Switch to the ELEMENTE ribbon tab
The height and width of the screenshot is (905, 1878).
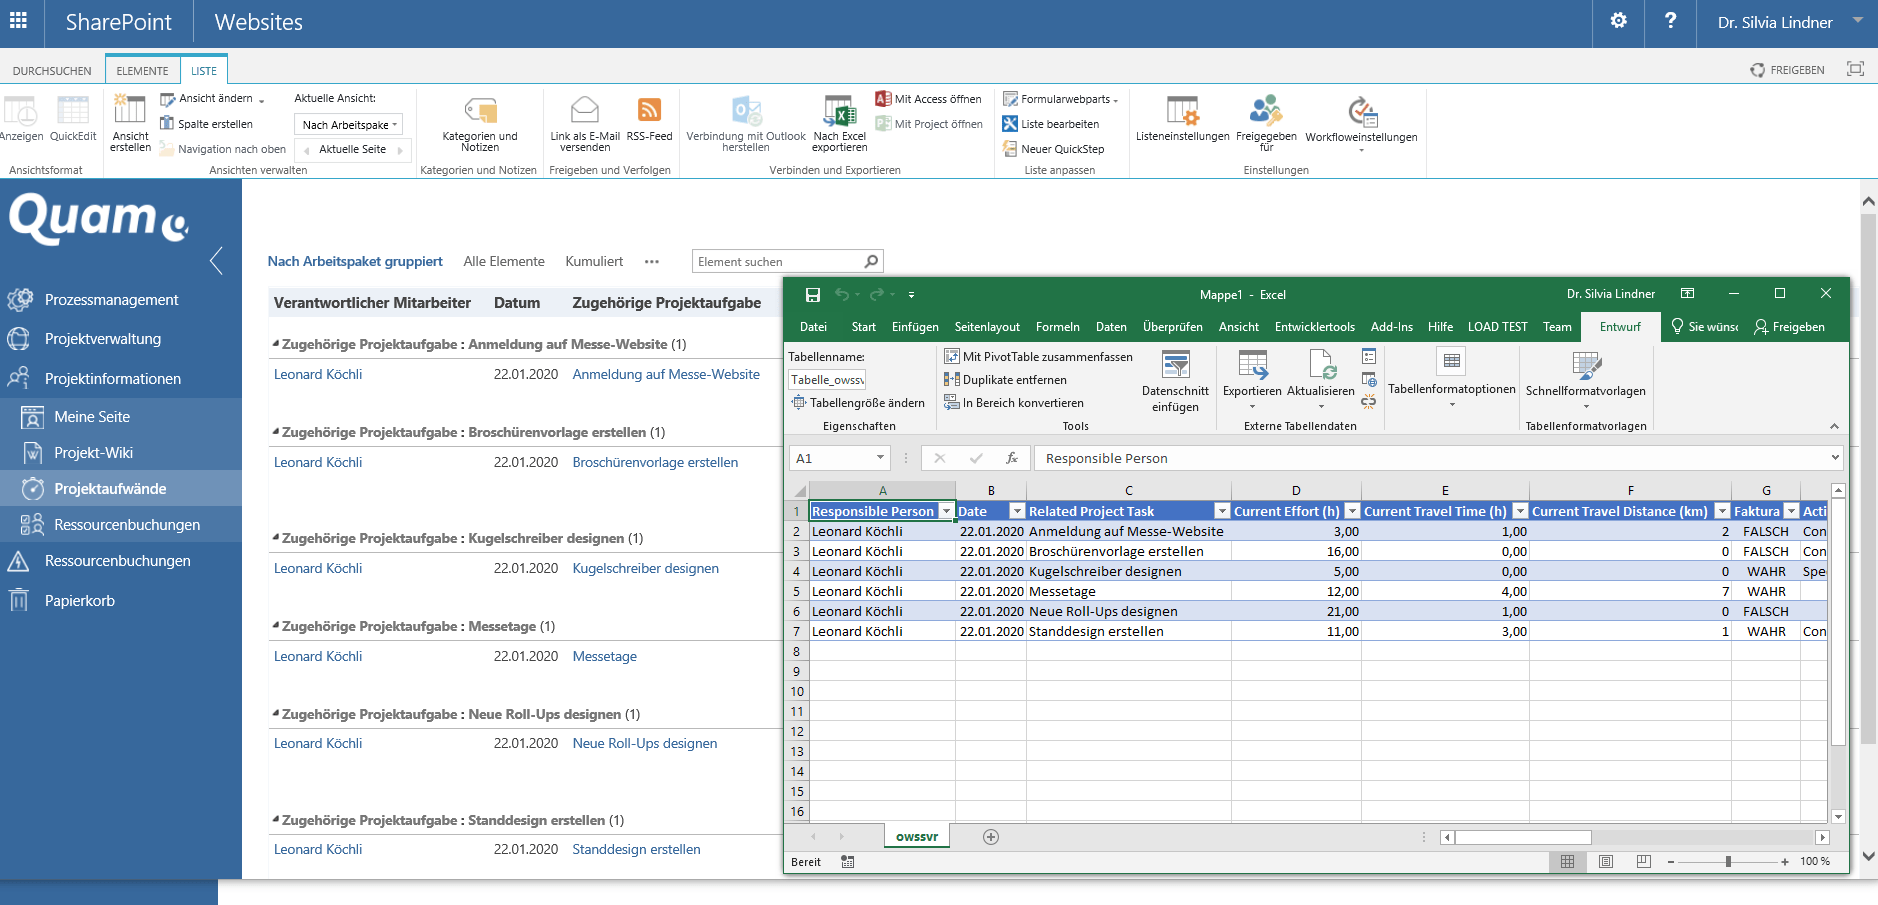142,69
